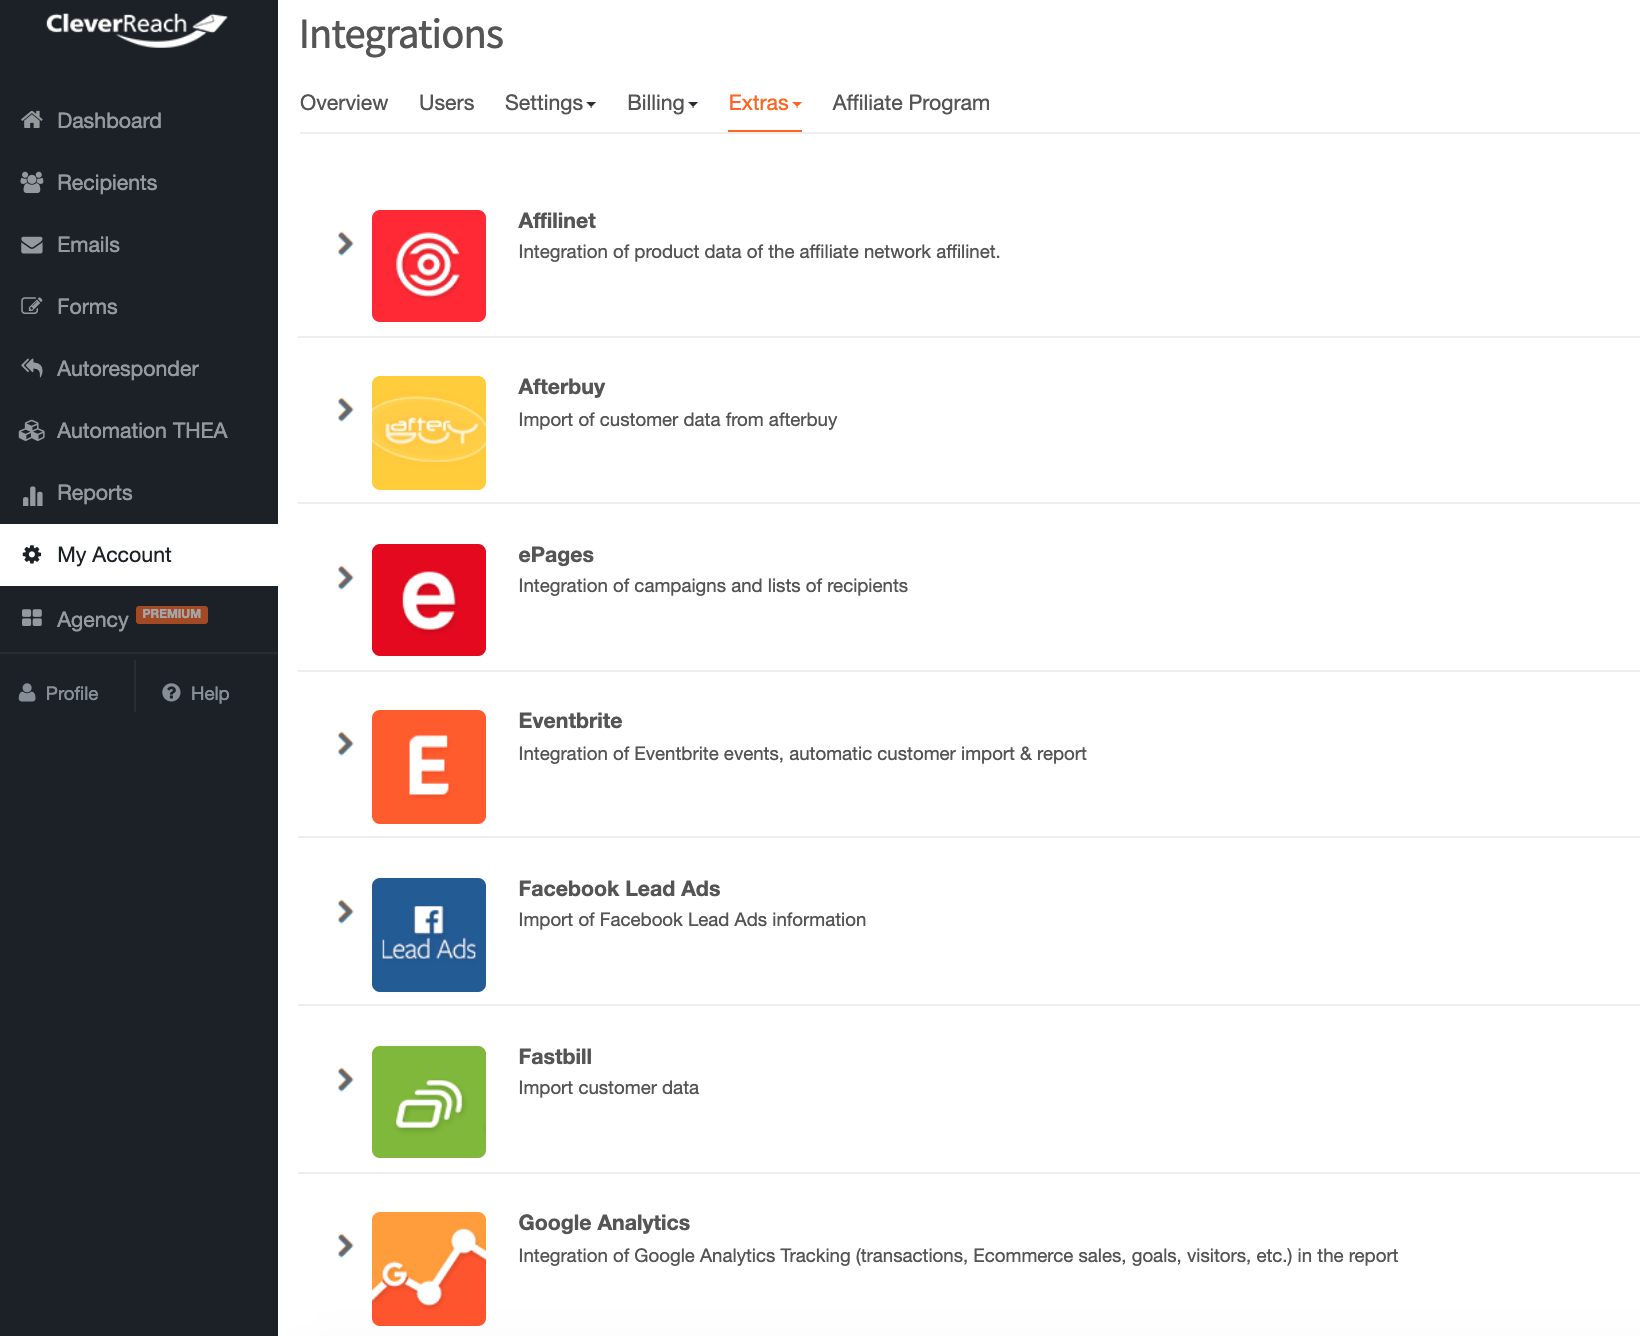Viewport: 1640px width, 1336px height.
Task: Open the Billing dropdown menu
Action: 662,103
